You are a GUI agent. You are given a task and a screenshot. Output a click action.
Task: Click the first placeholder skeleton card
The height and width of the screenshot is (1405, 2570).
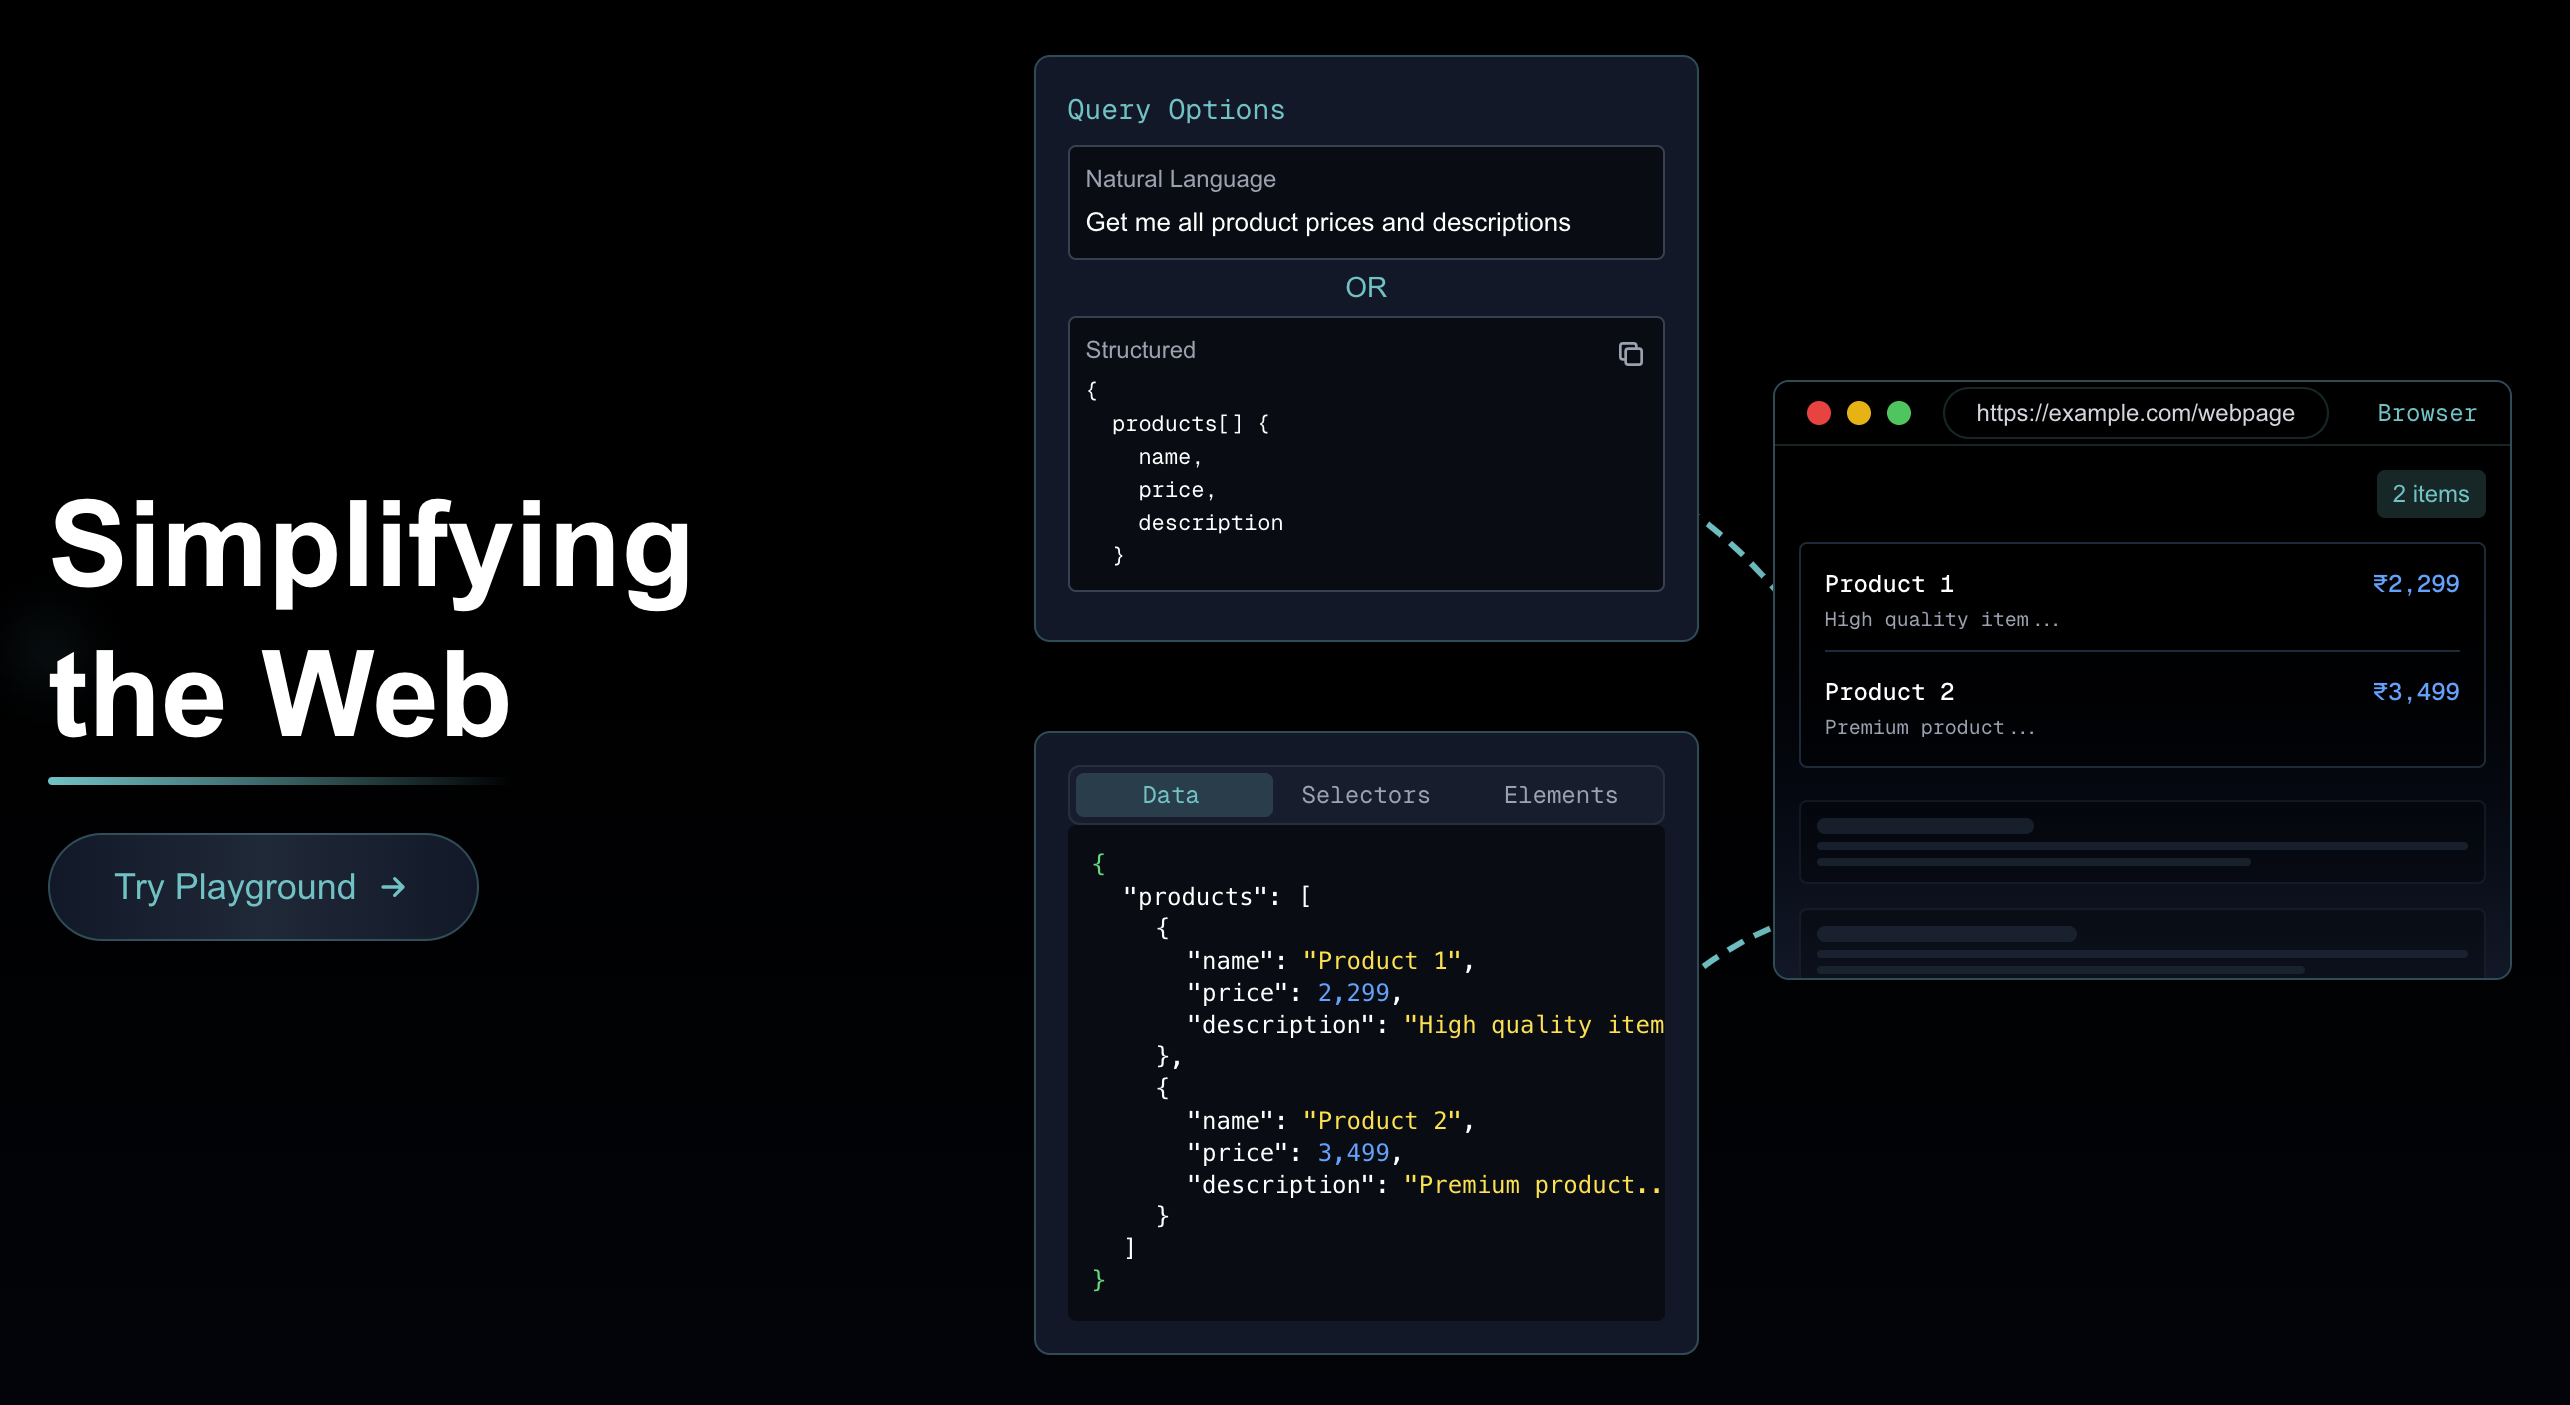click(2140, 842)
